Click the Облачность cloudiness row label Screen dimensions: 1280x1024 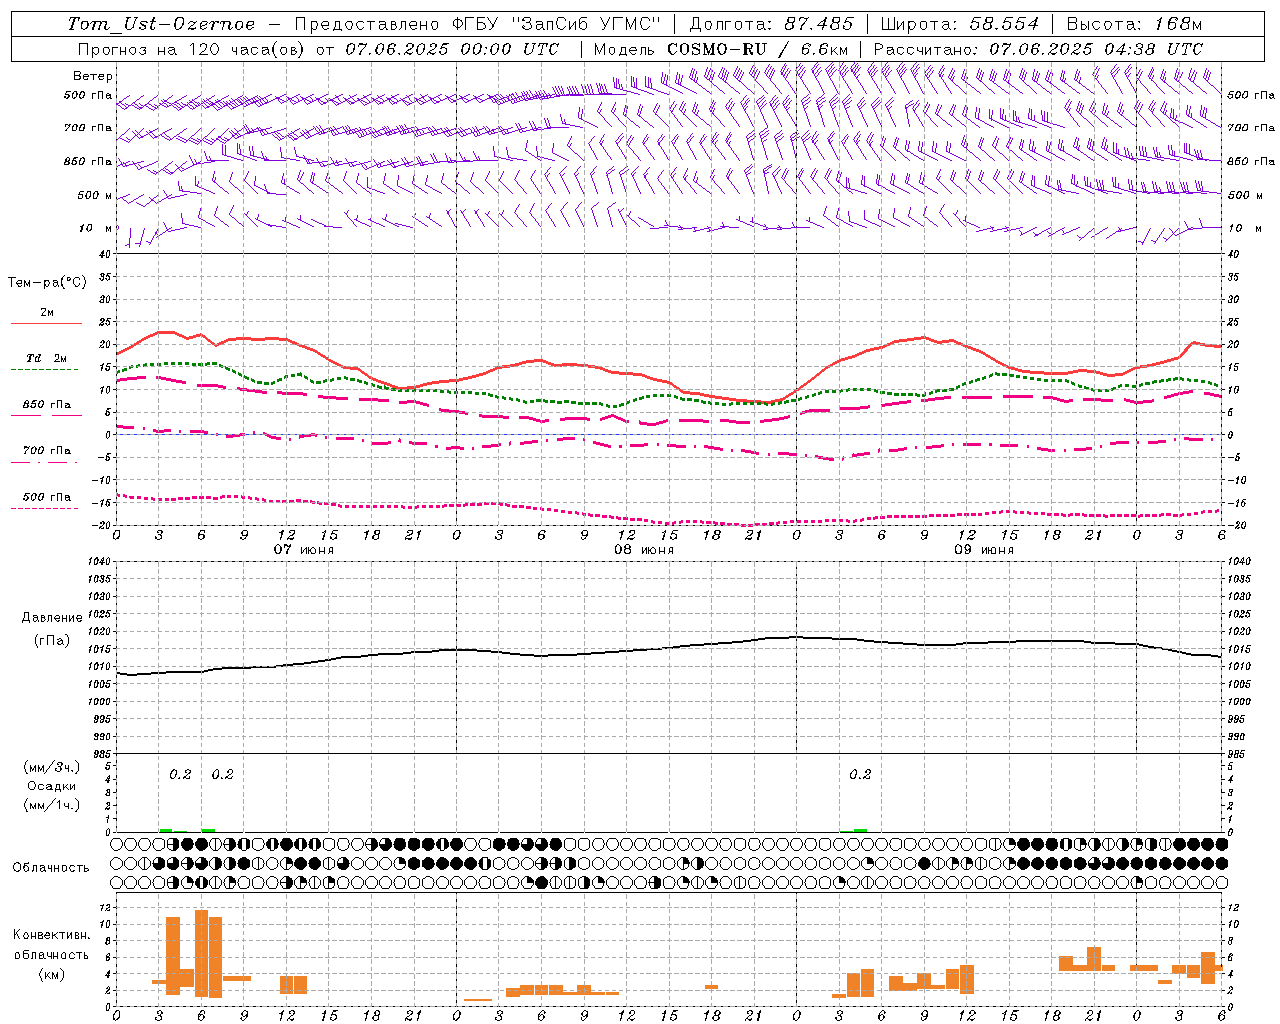click(x=51, y=867)
